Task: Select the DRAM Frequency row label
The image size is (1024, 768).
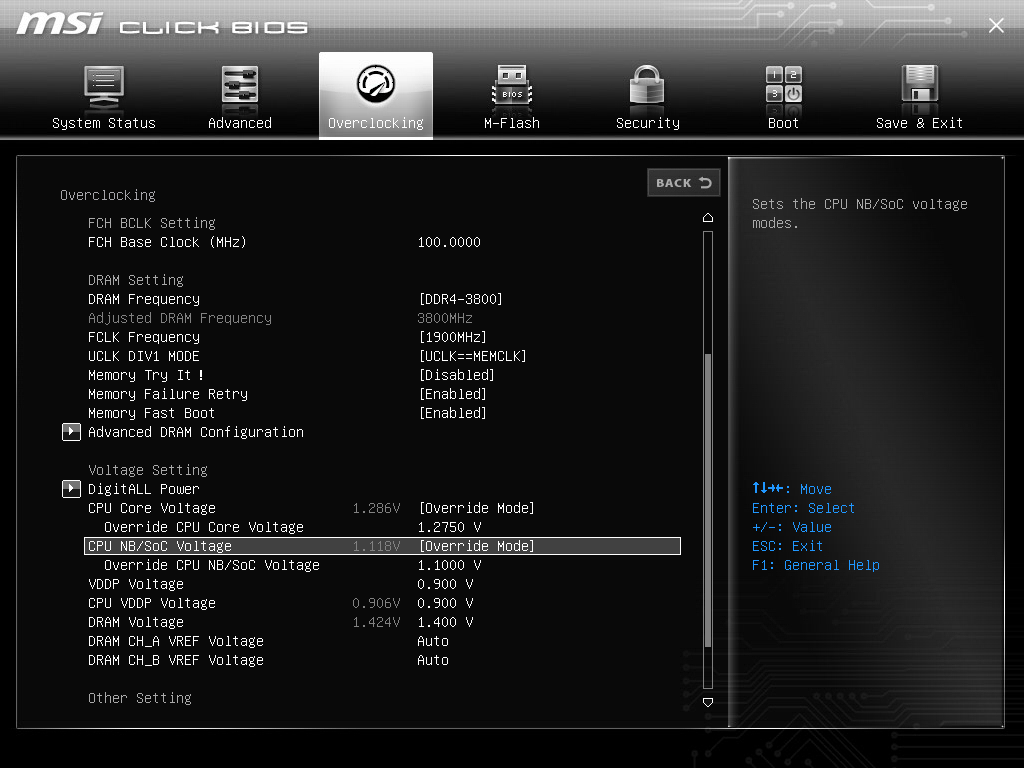Action: [144, 299]
